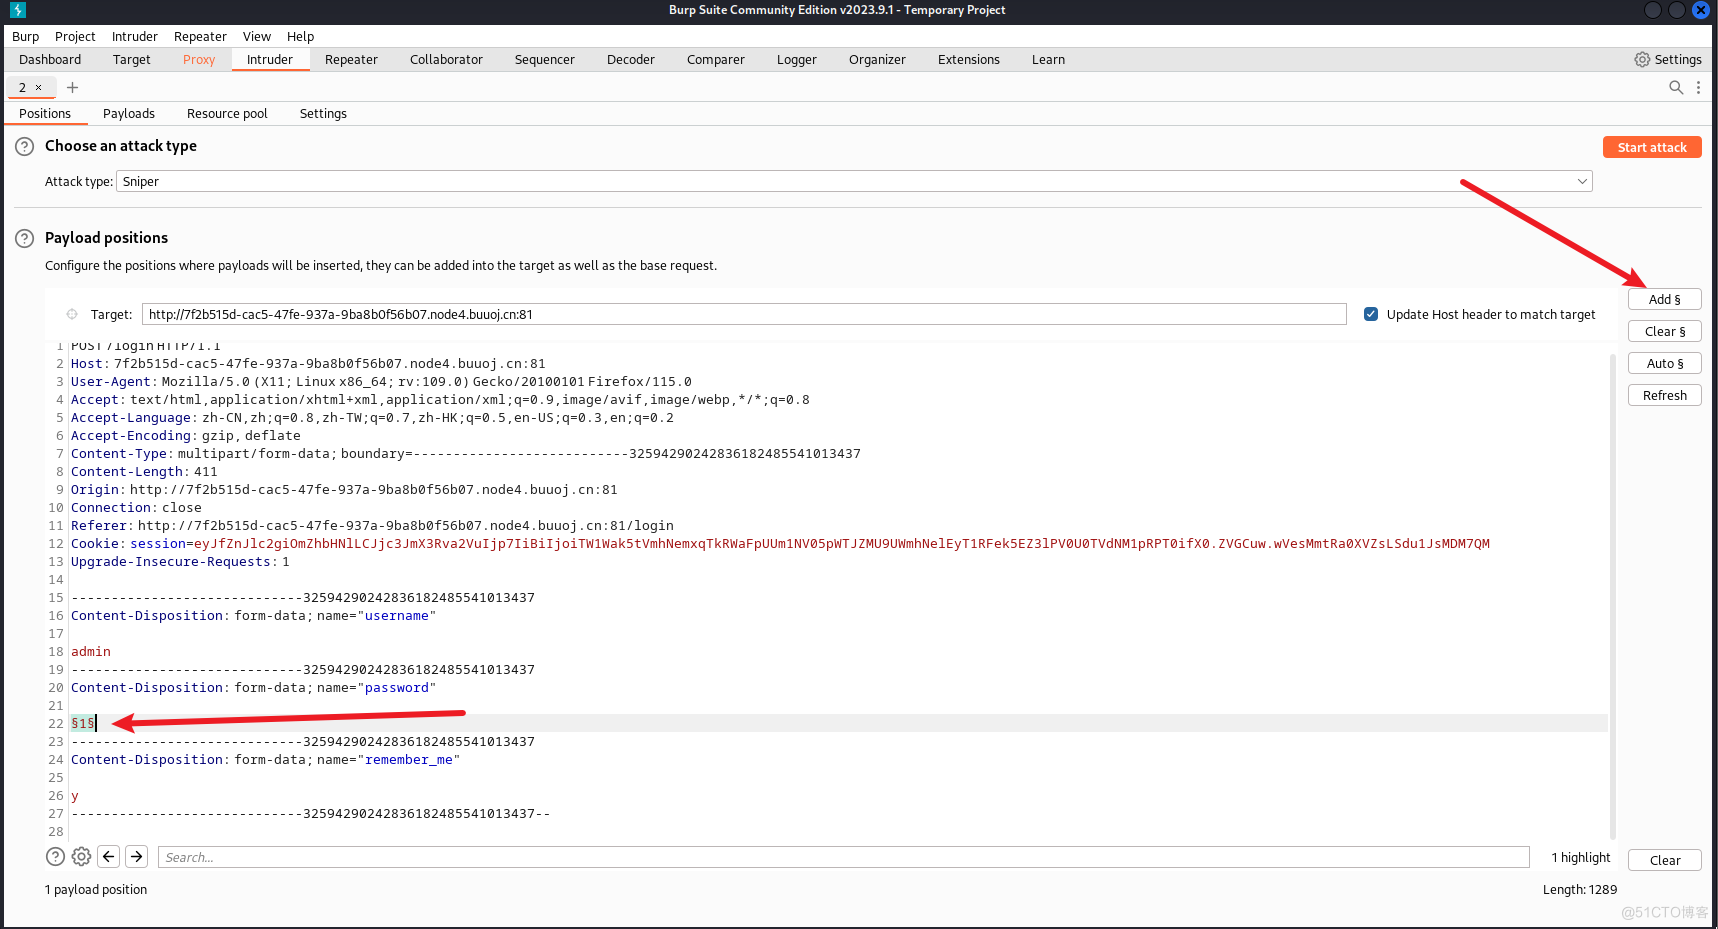Click the Referer header line
The image size is (1718, 929).
(x=372, y=526)
